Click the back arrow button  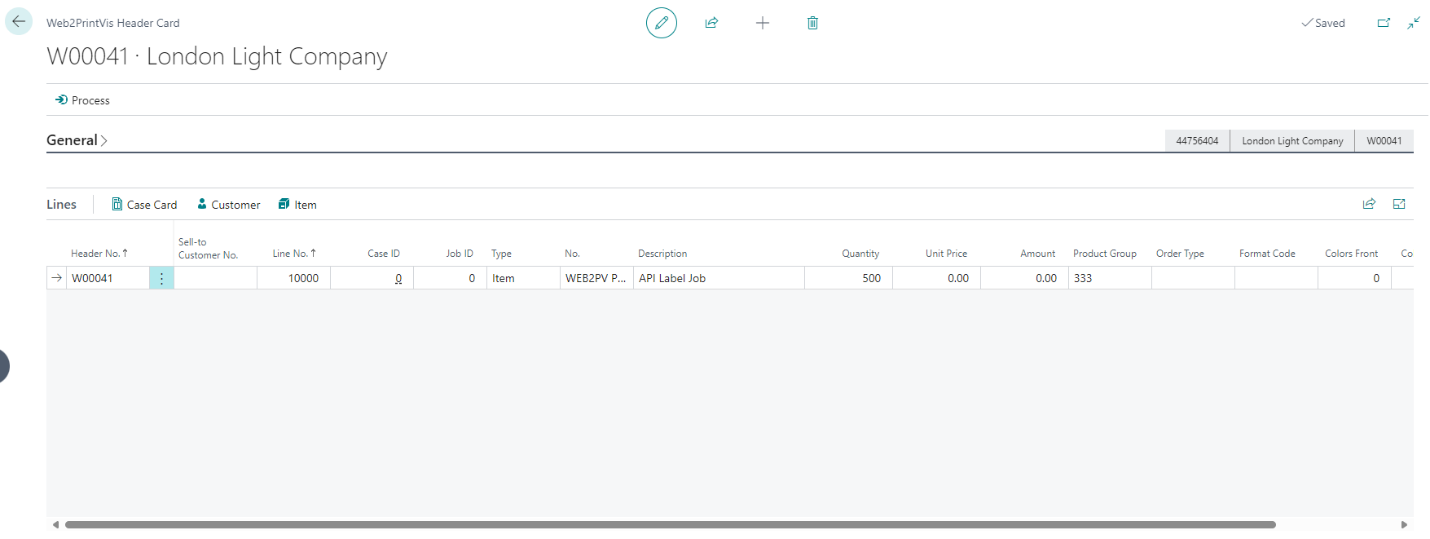19,21
